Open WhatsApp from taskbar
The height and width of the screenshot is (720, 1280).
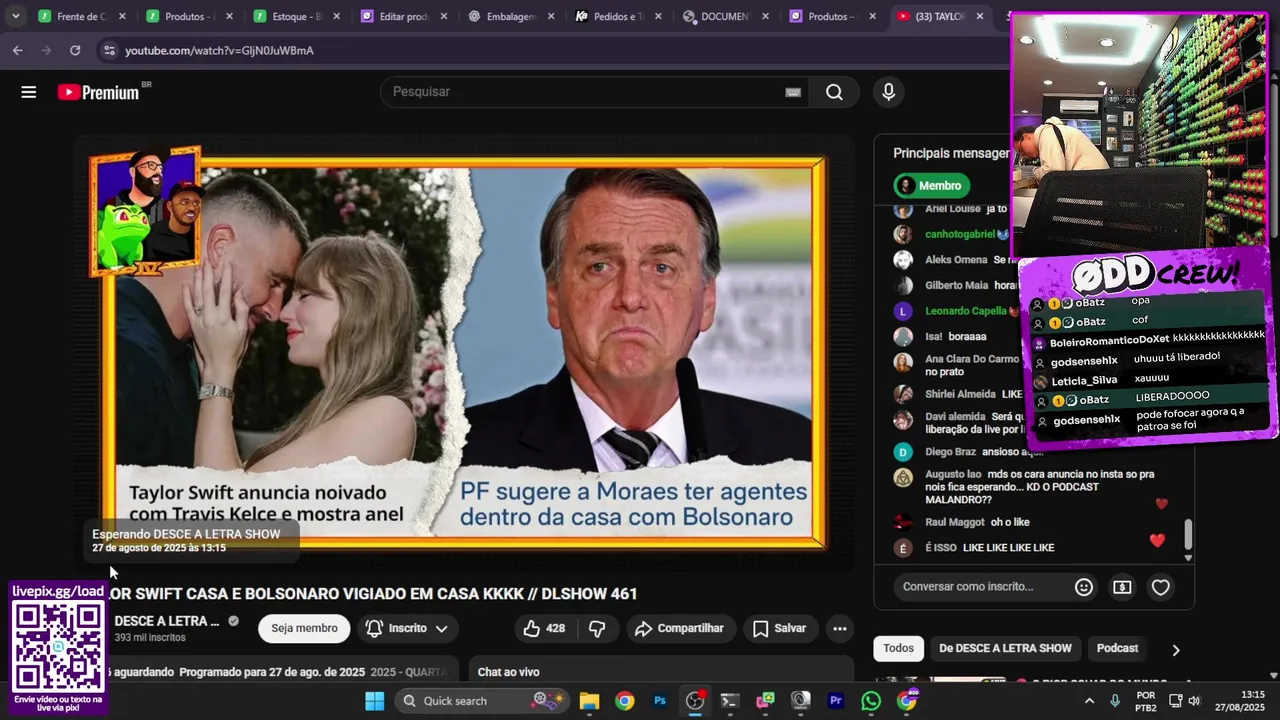tap(871, 701)
